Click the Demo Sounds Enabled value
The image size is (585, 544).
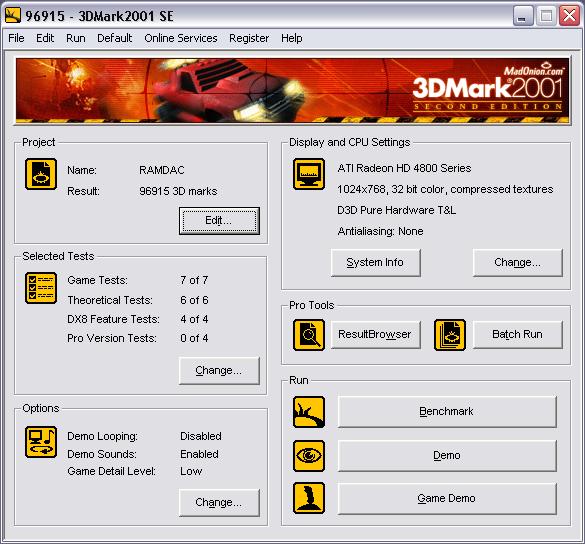tap(199, 454)
